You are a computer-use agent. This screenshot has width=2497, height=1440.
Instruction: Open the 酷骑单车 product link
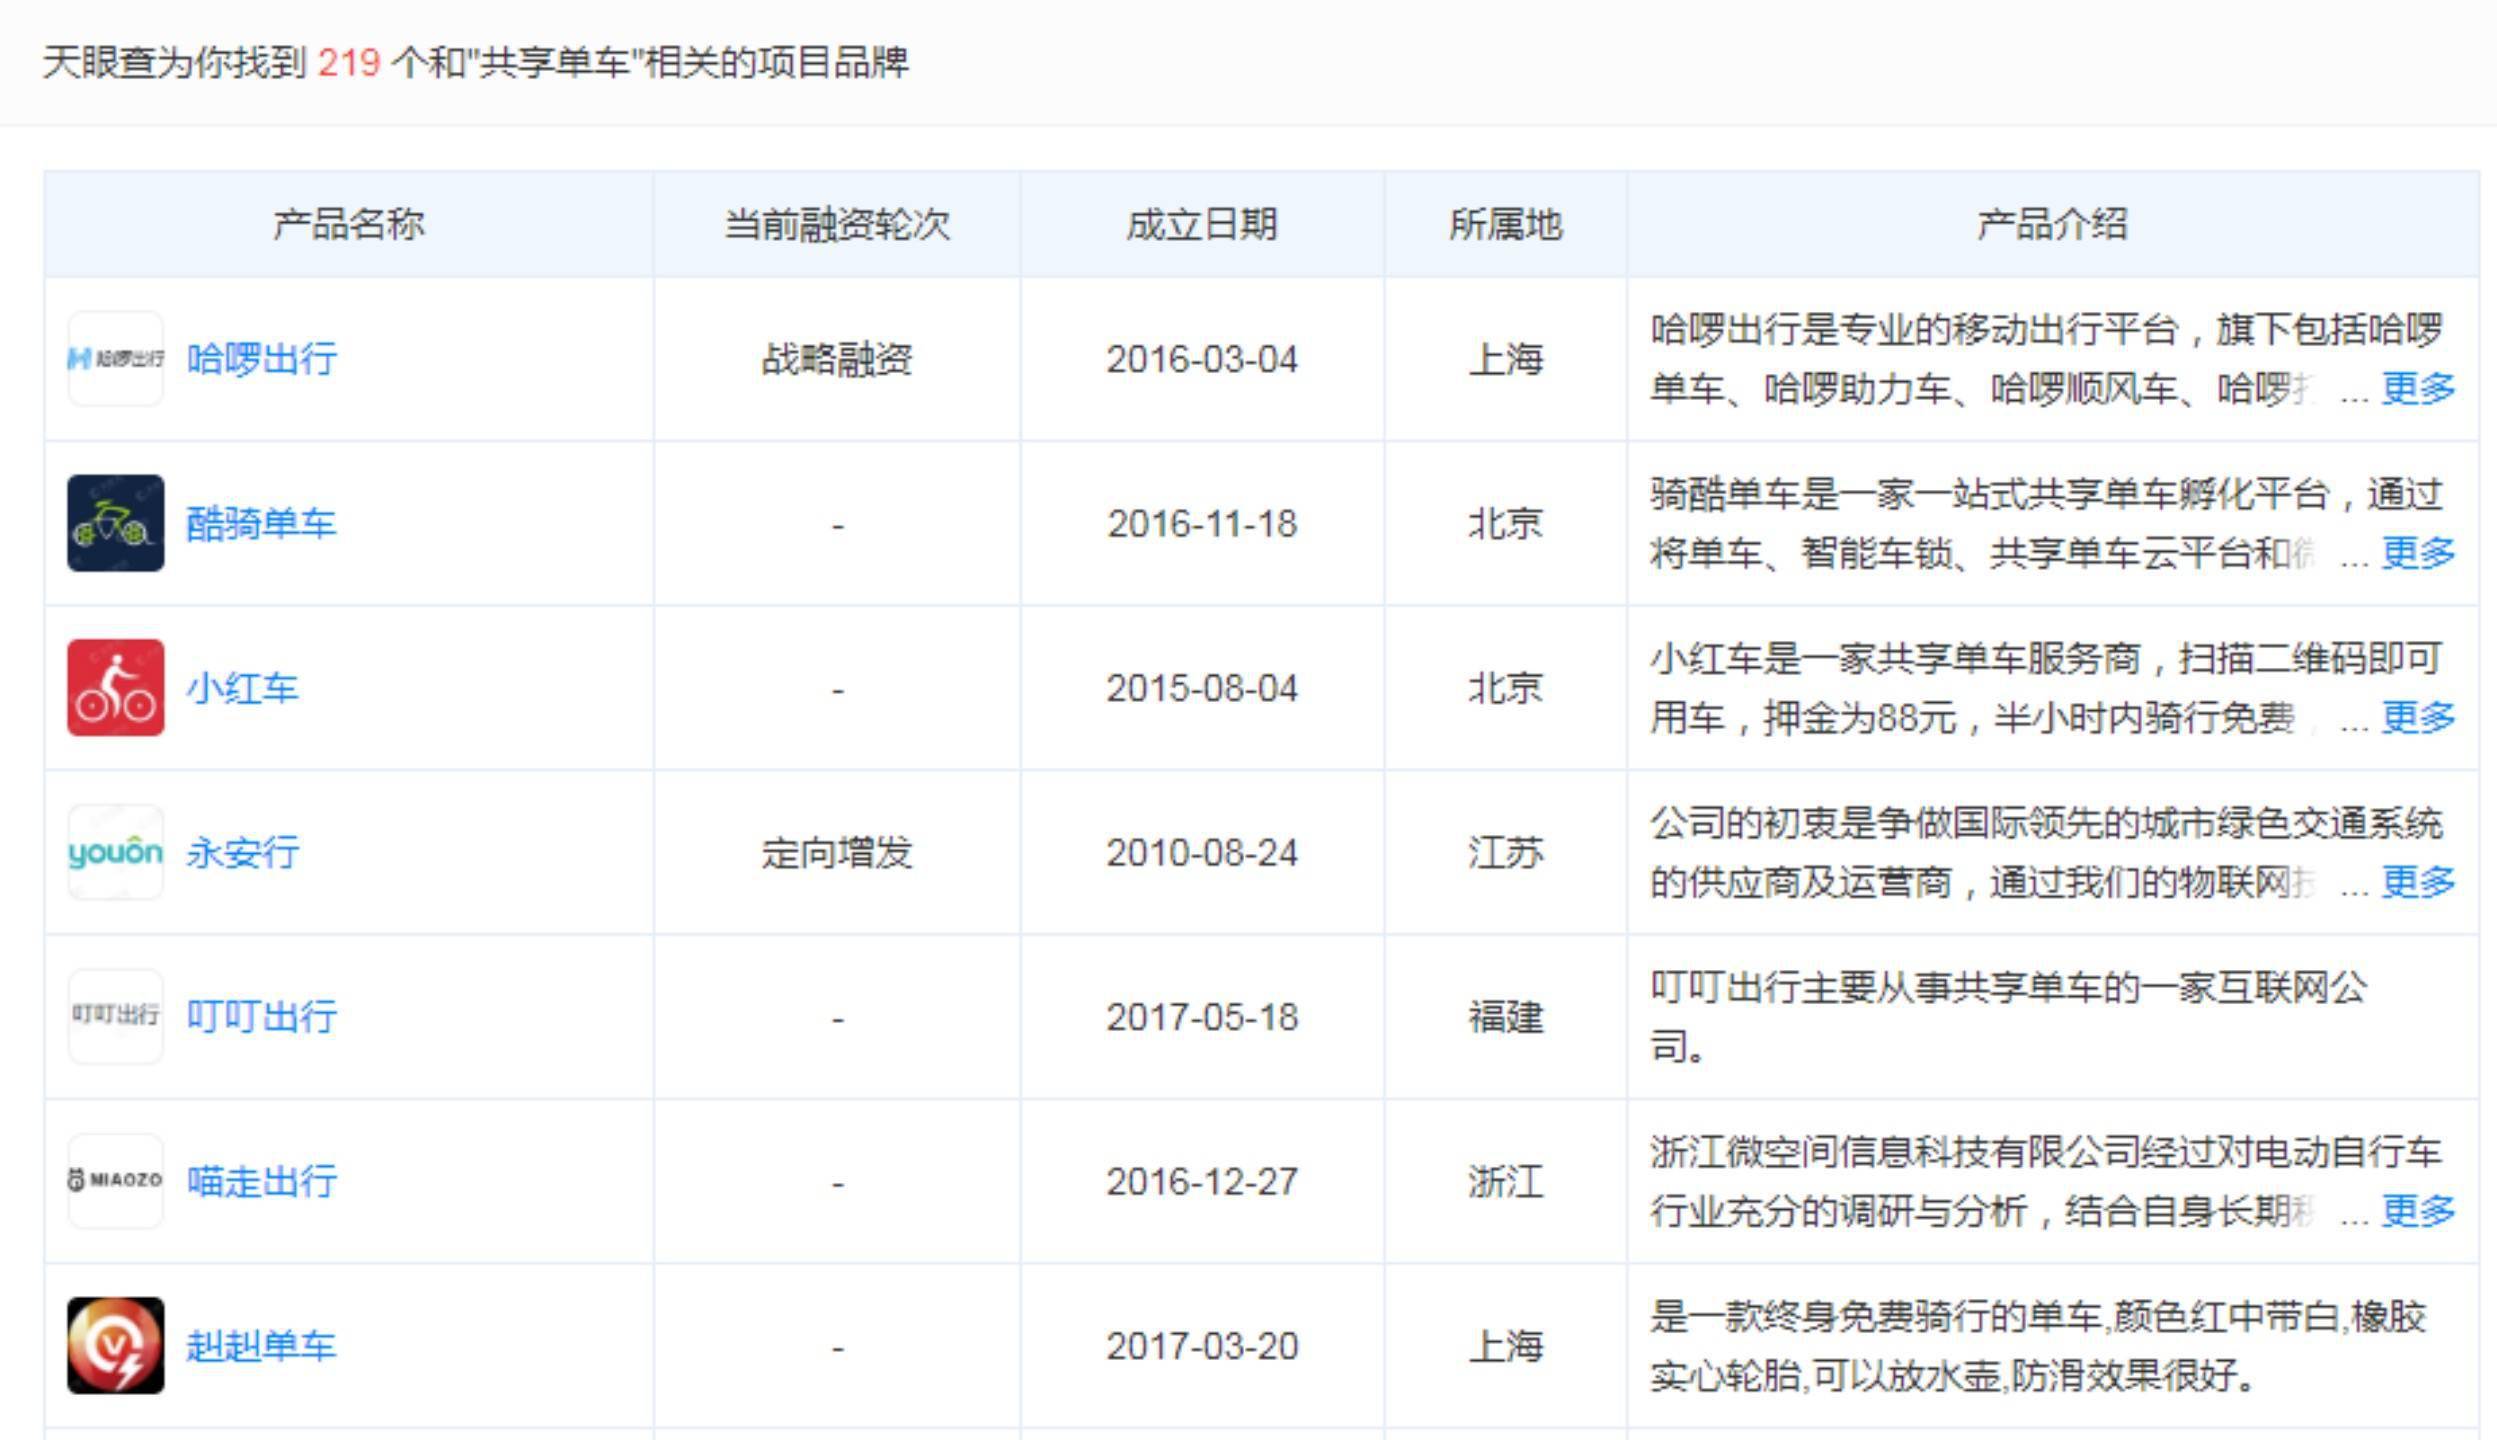tap(262, 523)
